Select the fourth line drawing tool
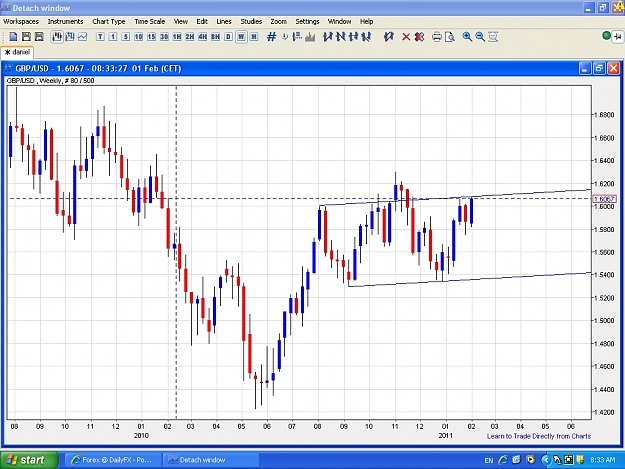The width and height of the screenshot is (625, 469). [366, 37]
